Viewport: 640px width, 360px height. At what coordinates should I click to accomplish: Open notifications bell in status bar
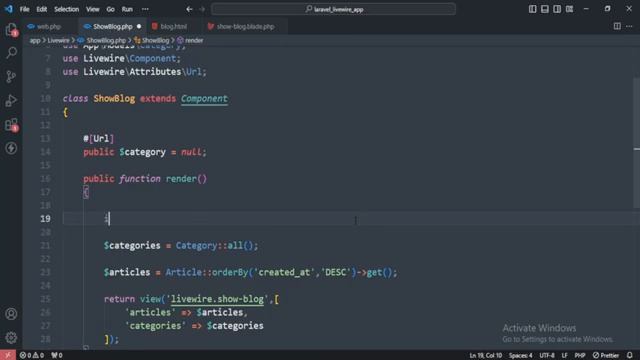(x=630, y=355)
